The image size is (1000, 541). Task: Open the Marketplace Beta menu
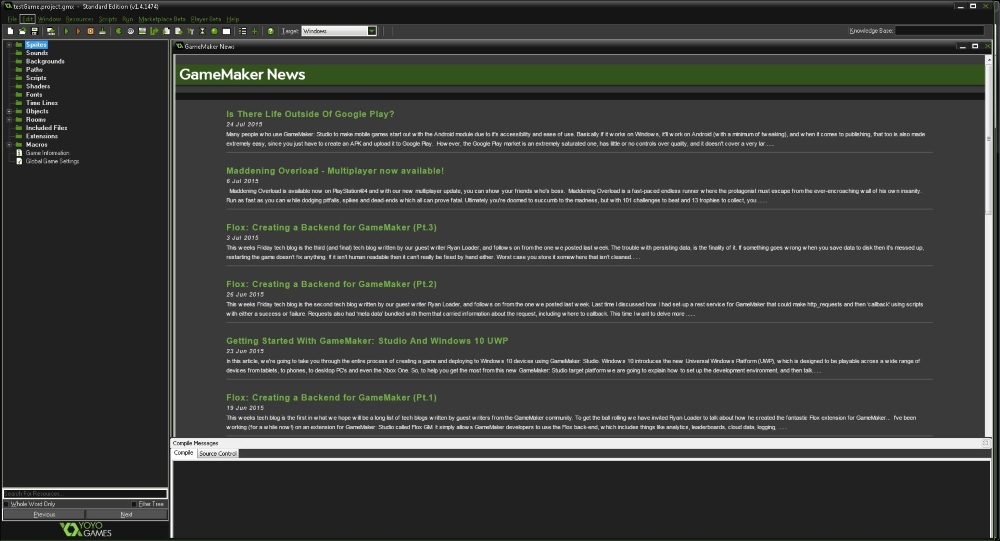tap(161, 19)
